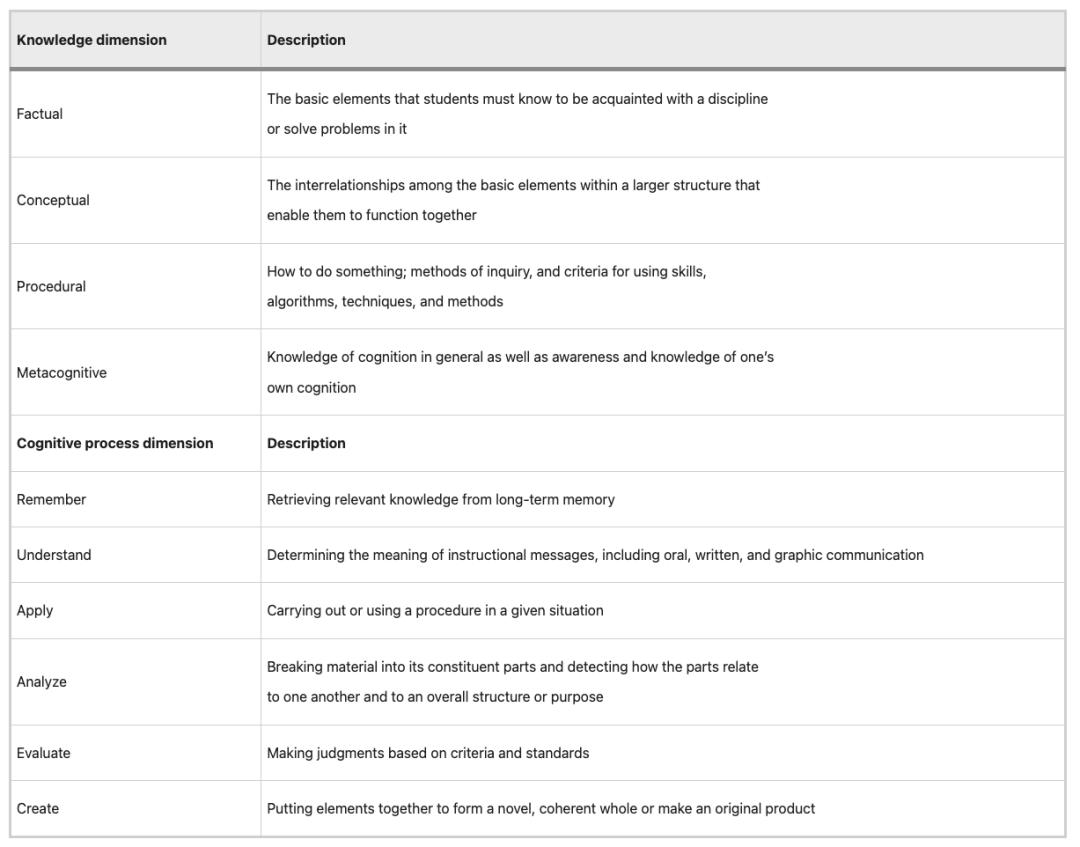The image size is (1080, 847).
Task: Click the 'How to do something' description
Action: (x=486, y=285)
